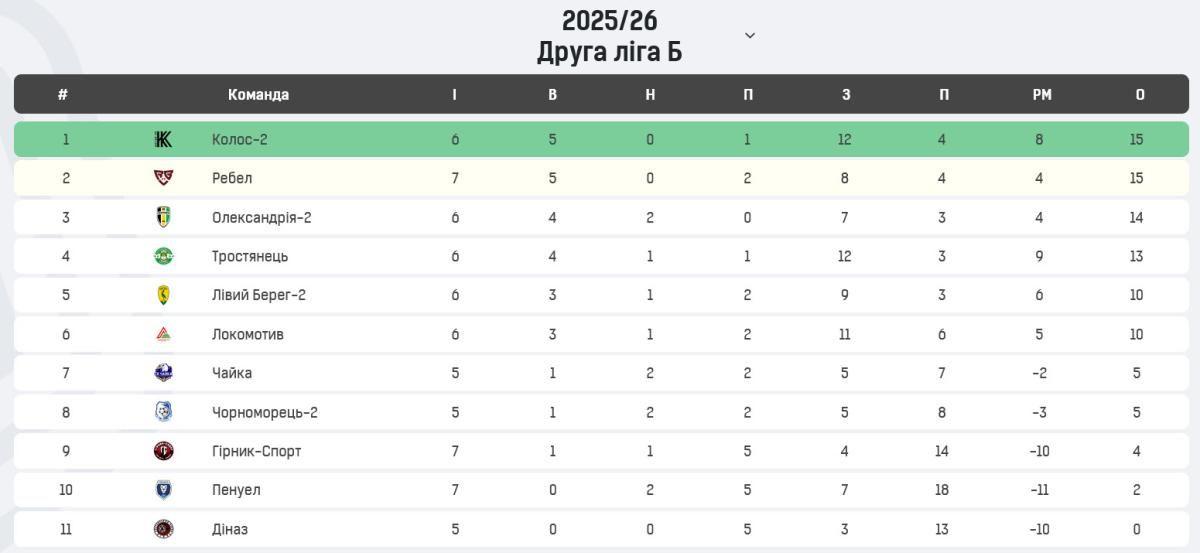This screenshot has height=553, width=1200.
Task: Open the Олександрія-2 team emblem
Action: pos(163,217)
